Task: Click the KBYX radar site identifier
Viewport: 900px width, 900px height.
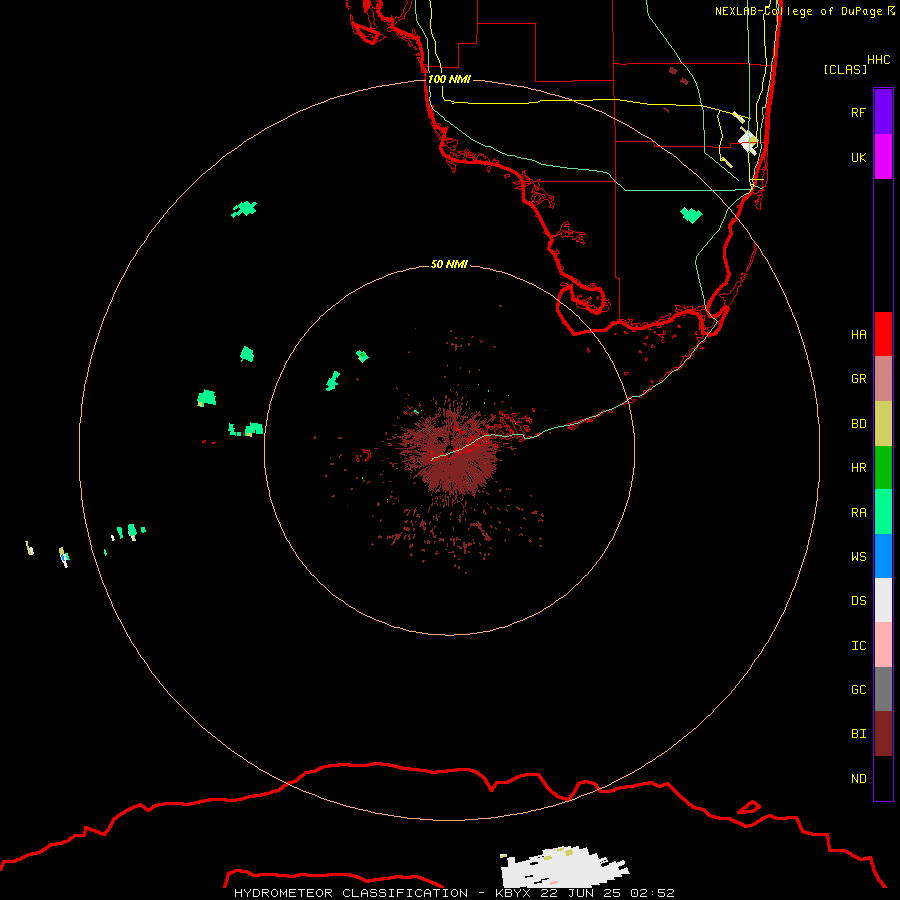Action: pos(513,893)
